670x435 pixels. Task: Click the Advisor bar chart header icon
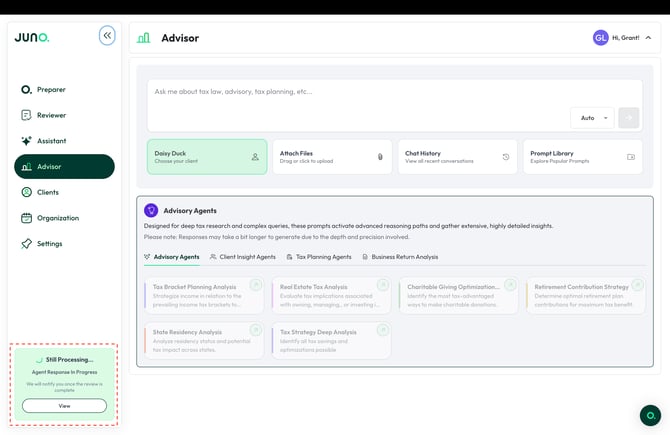coord(144,38)
